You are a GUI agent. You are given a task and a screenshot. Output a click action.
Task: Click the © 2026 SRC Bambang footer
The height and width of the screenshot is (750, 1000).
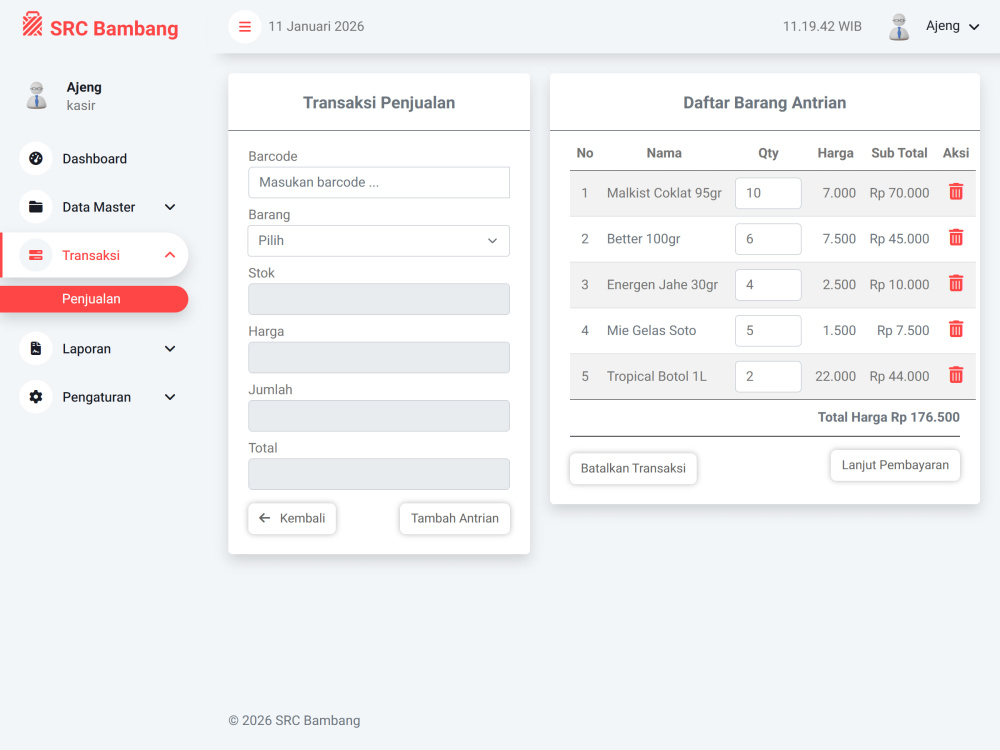tap(294, 721)
